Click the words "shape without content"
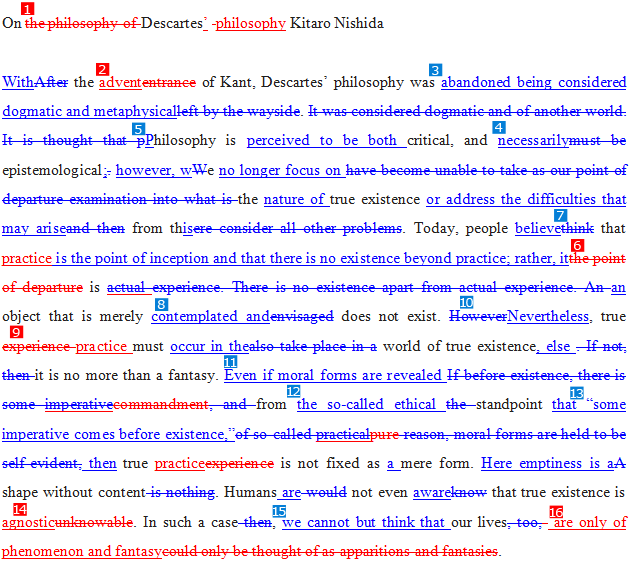This screenshot has width=630, height=567. click(74, 492)
